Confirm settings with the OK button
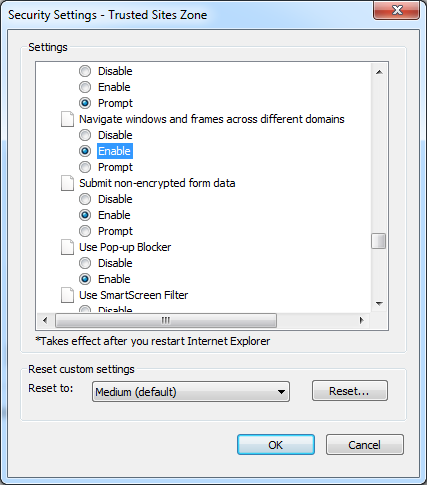 (x=276, y=445)
